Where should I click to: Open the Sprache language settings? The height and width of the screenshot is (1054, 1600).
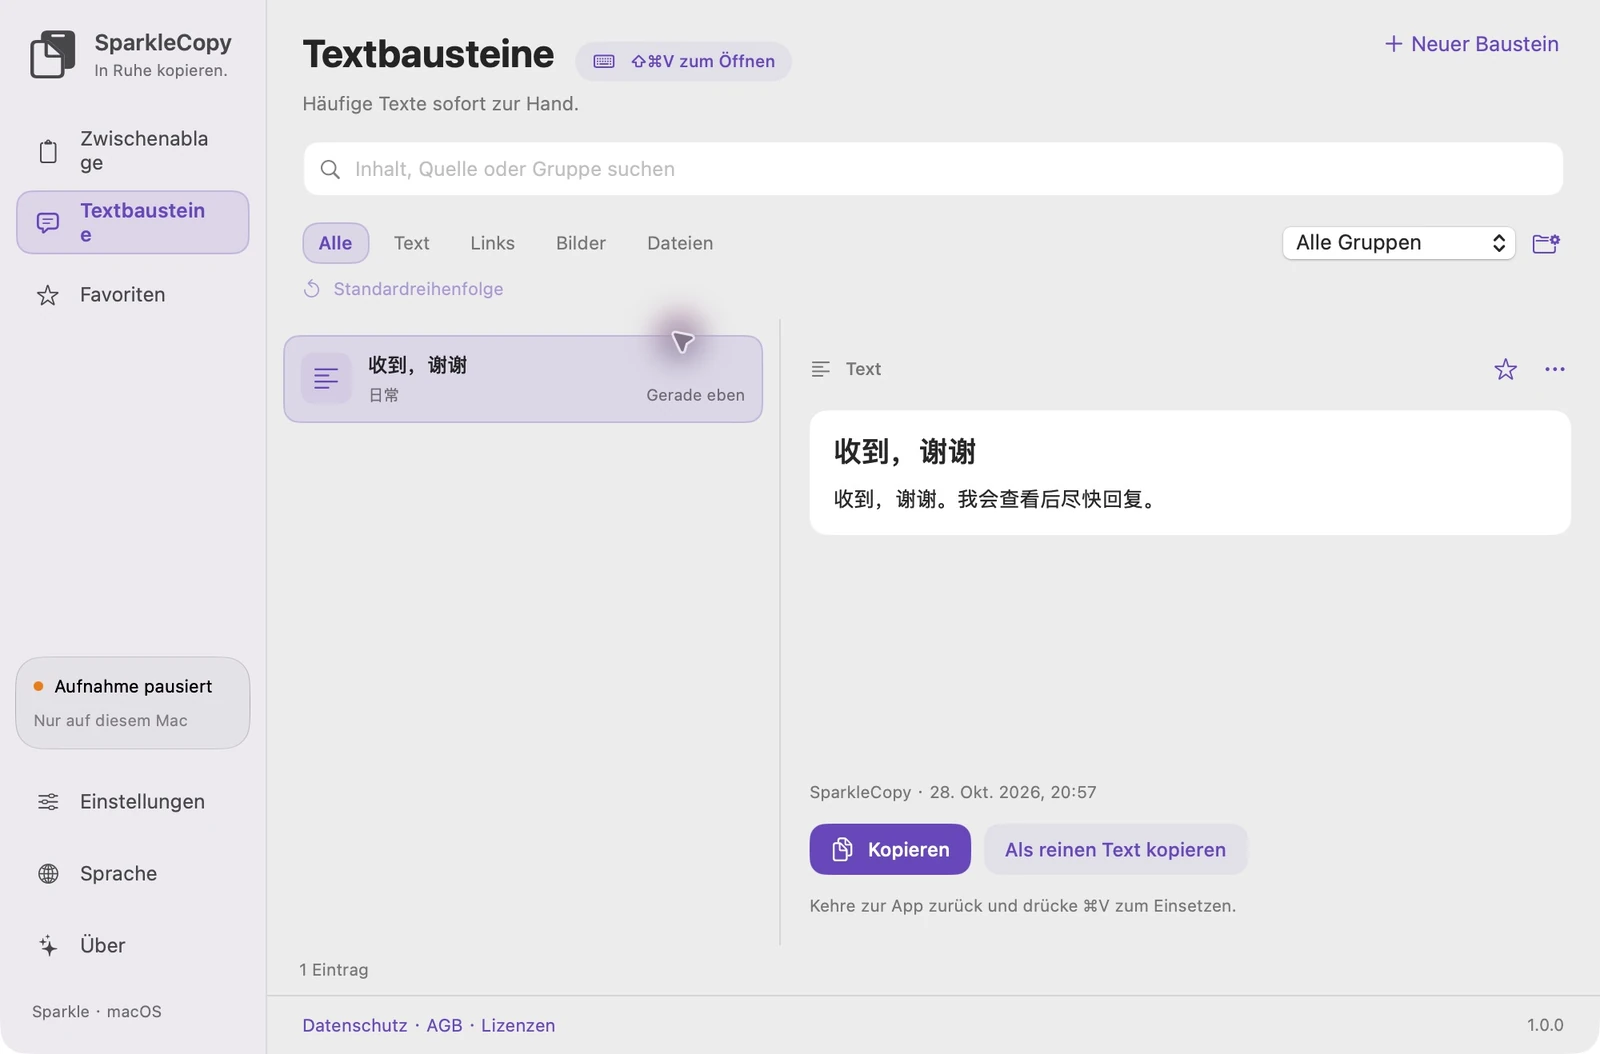click(133, 874)
